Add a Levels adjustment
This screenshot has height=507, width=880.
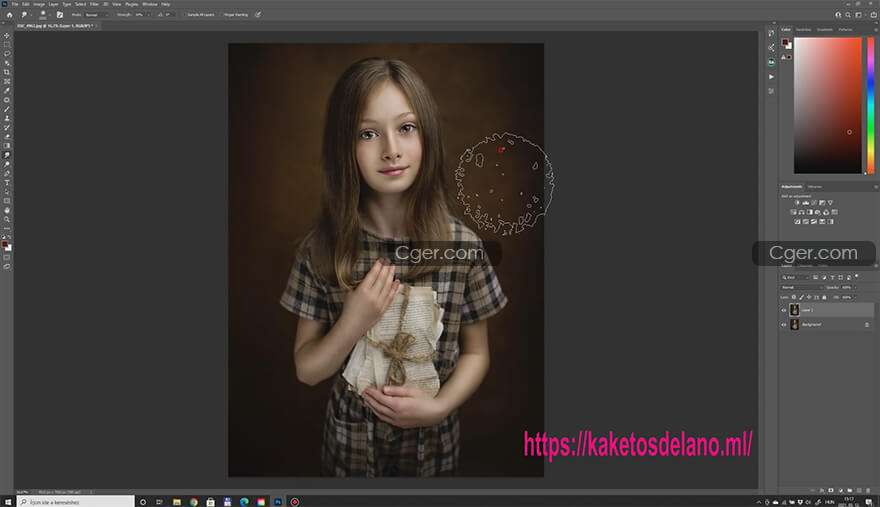[x=806, y=202]
